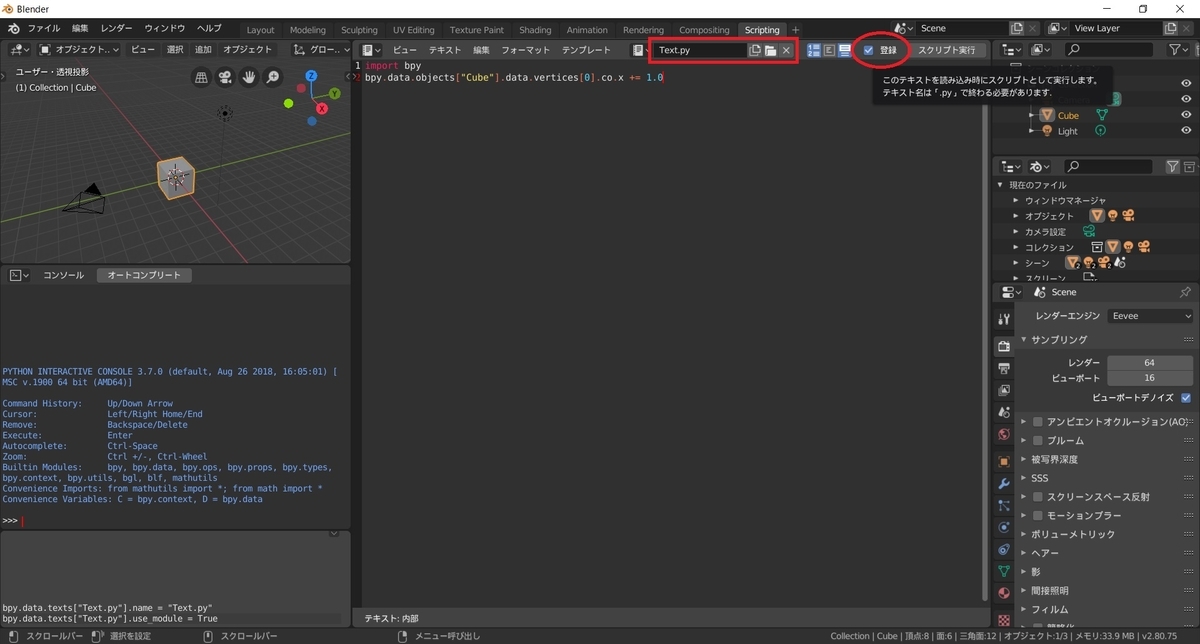This screenshot has height=644, width=1200.
Task: Toggle line numbers display in text editor
Action: point(814,50)
